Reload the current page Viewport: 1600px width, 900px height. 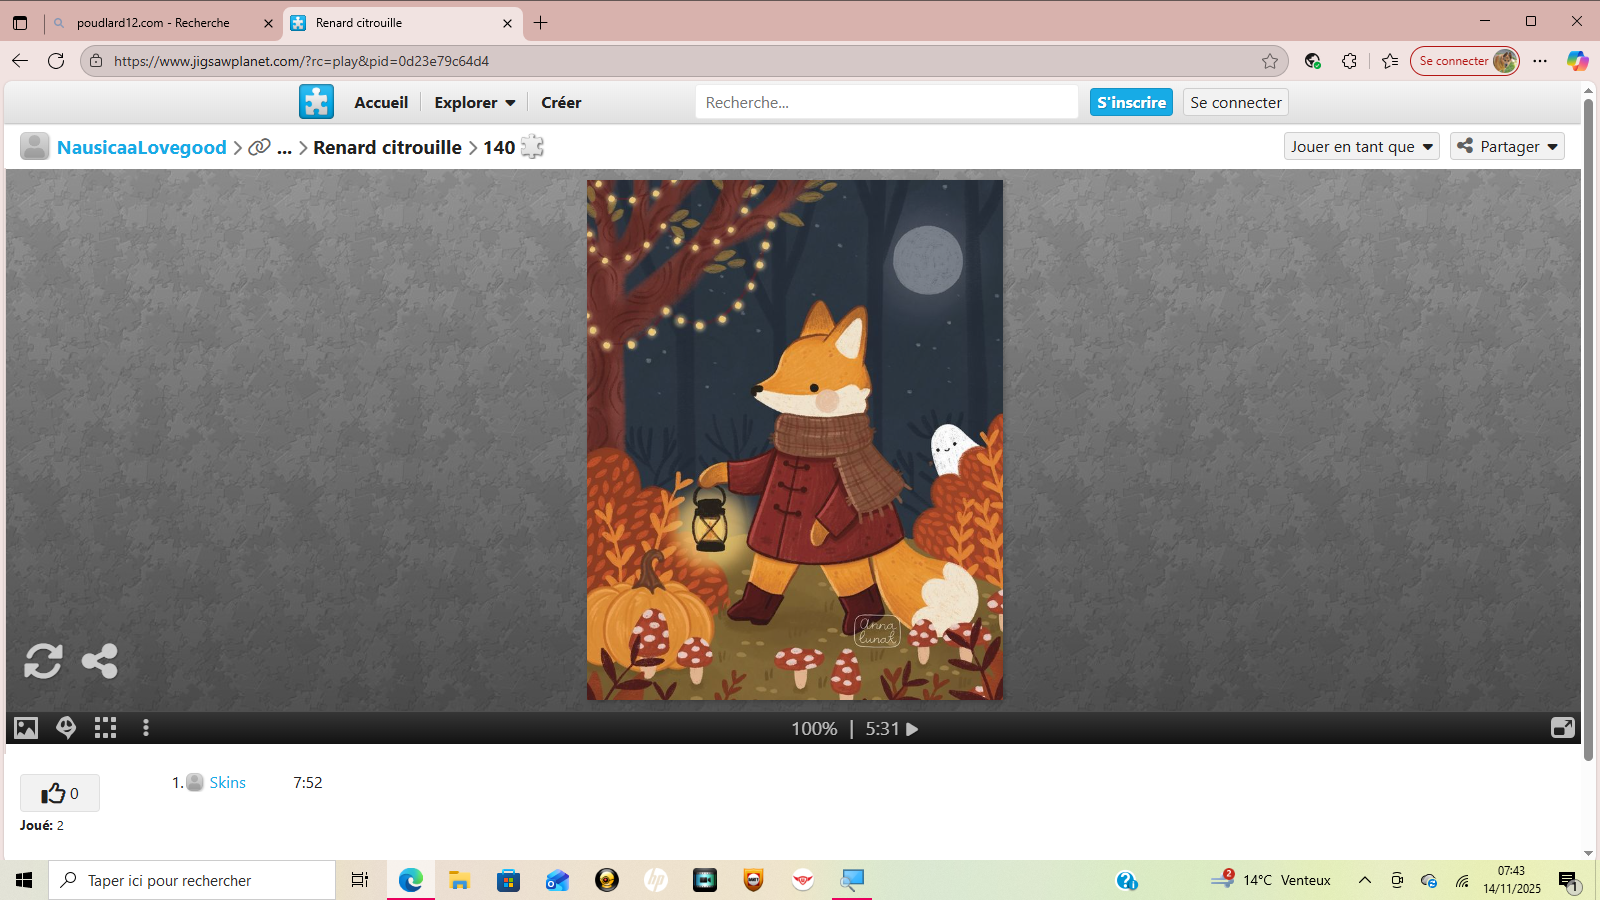tap(56, 61)
